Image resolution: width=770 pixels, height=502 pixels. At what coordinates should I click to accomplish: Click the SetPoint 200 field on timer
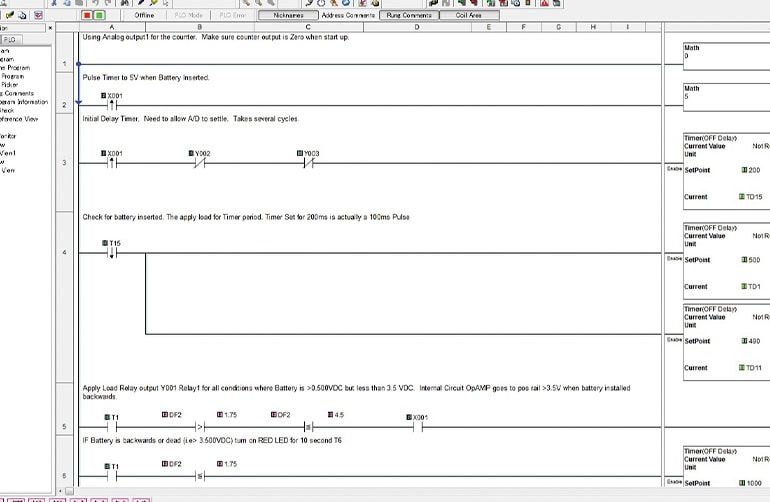[752, 170]
